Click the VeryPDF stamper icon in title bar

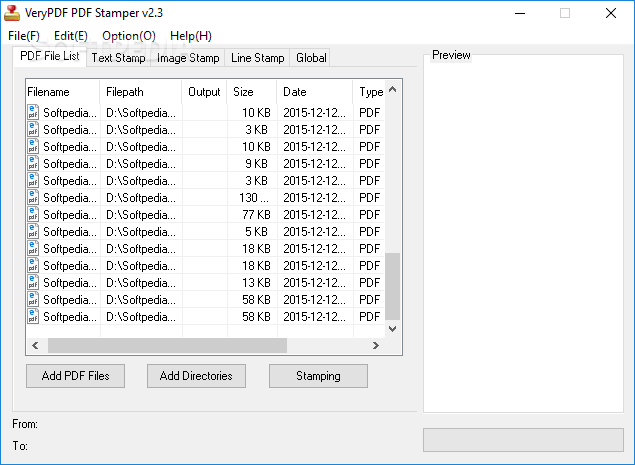click(x=12, y=13)
